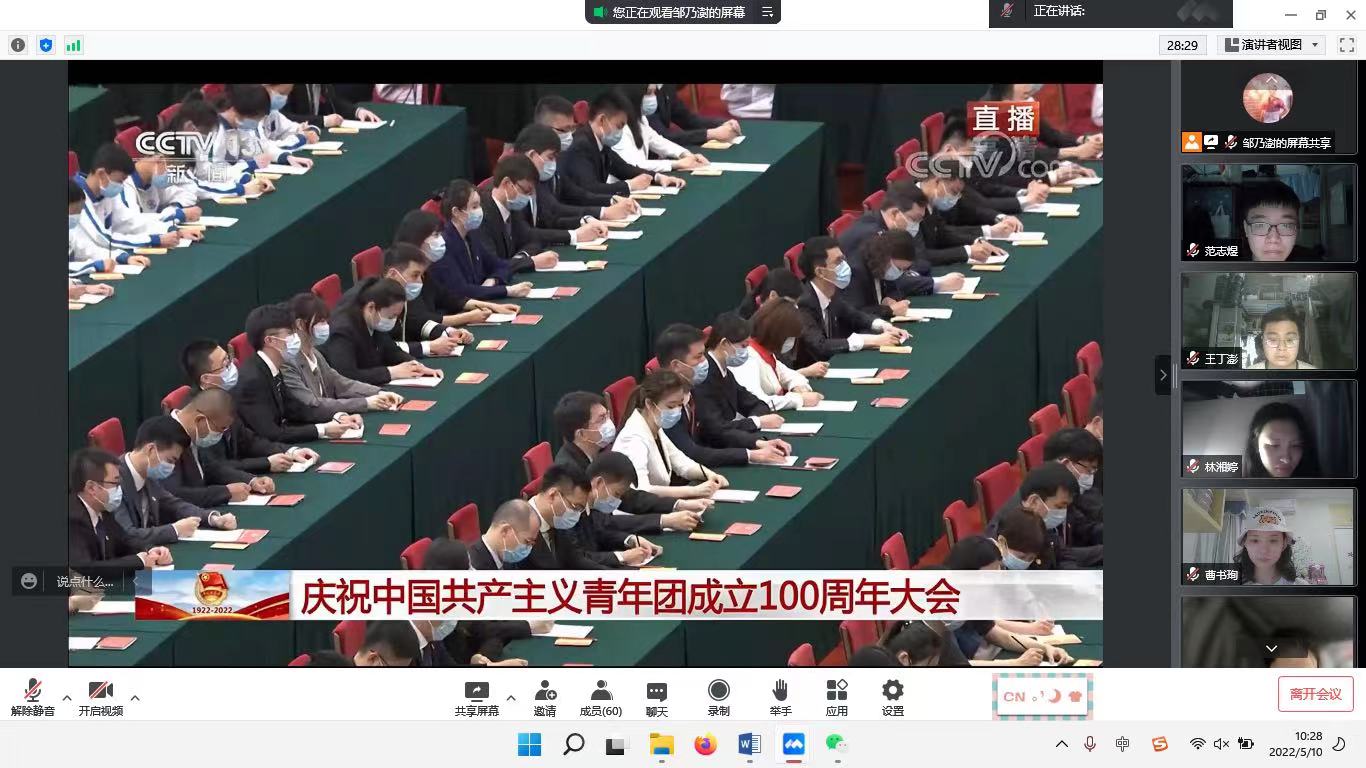The height and width of the screenshot is (768, 1366).
Task: Open the meeting info icon
Action: [18, 45]
